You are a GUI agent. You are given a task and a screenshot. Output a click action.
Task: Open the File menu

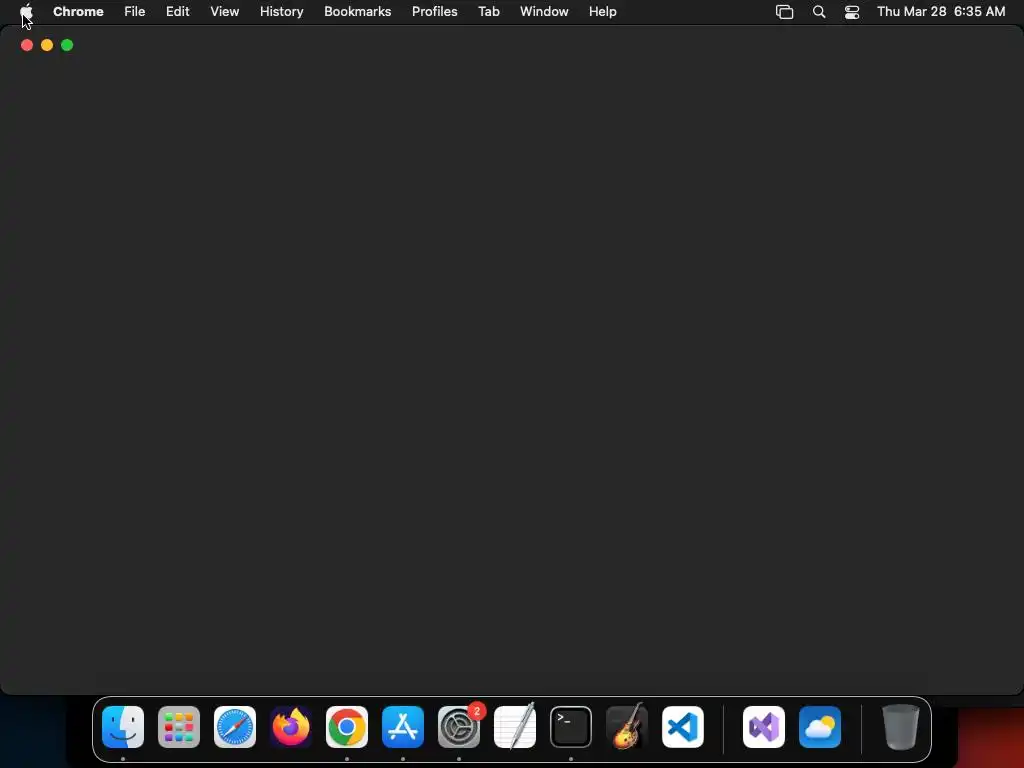(135, 11)
